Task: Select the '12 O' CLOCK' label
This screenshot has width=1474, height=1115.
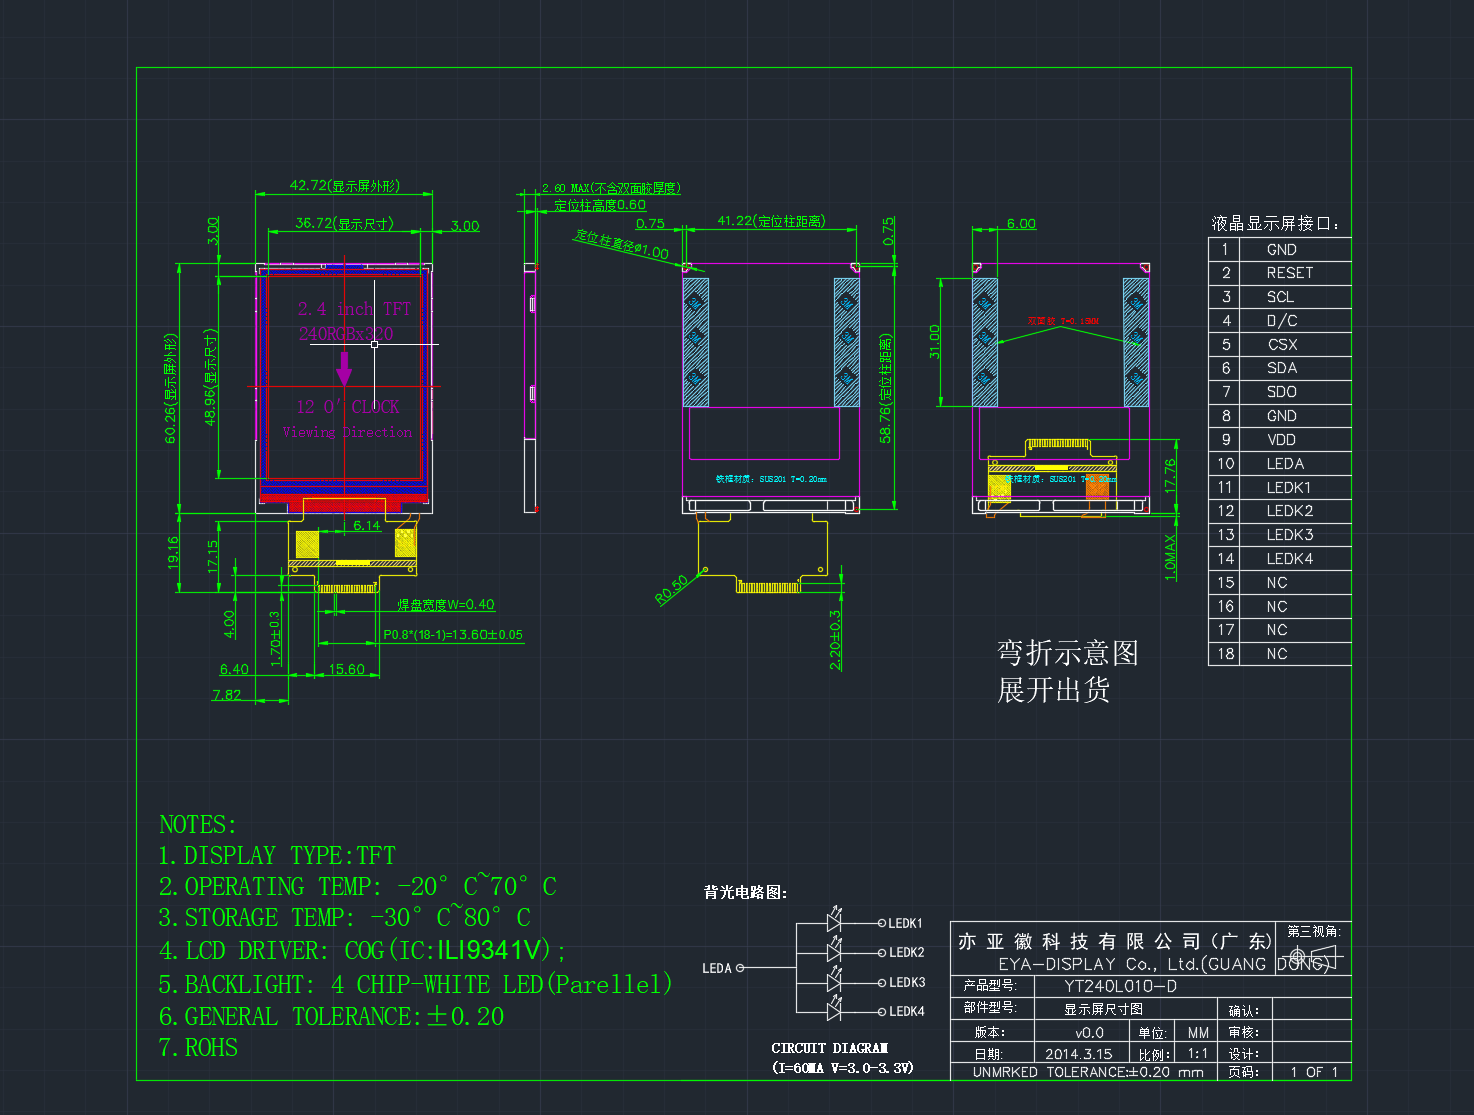Action: (348, 407)
